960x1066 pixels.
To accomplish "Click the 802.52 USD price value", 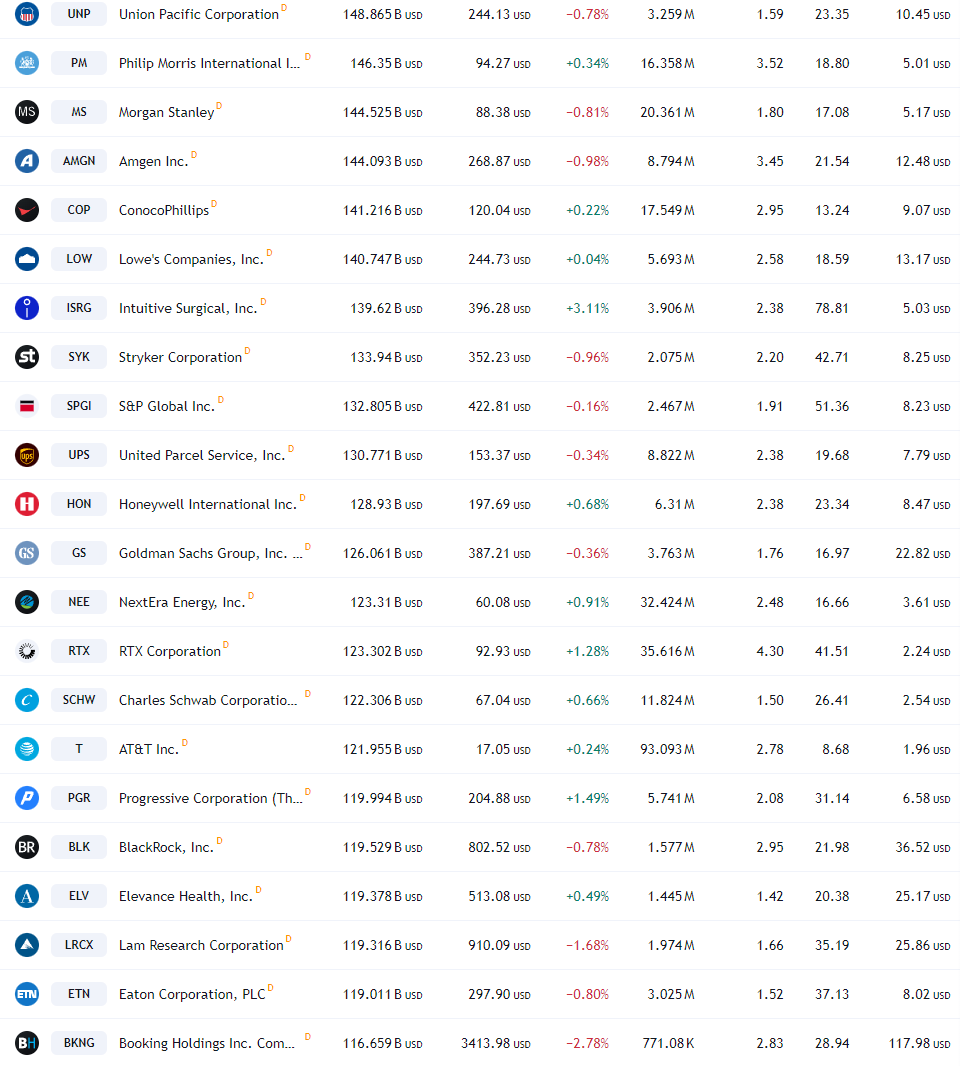I will 500,847.
